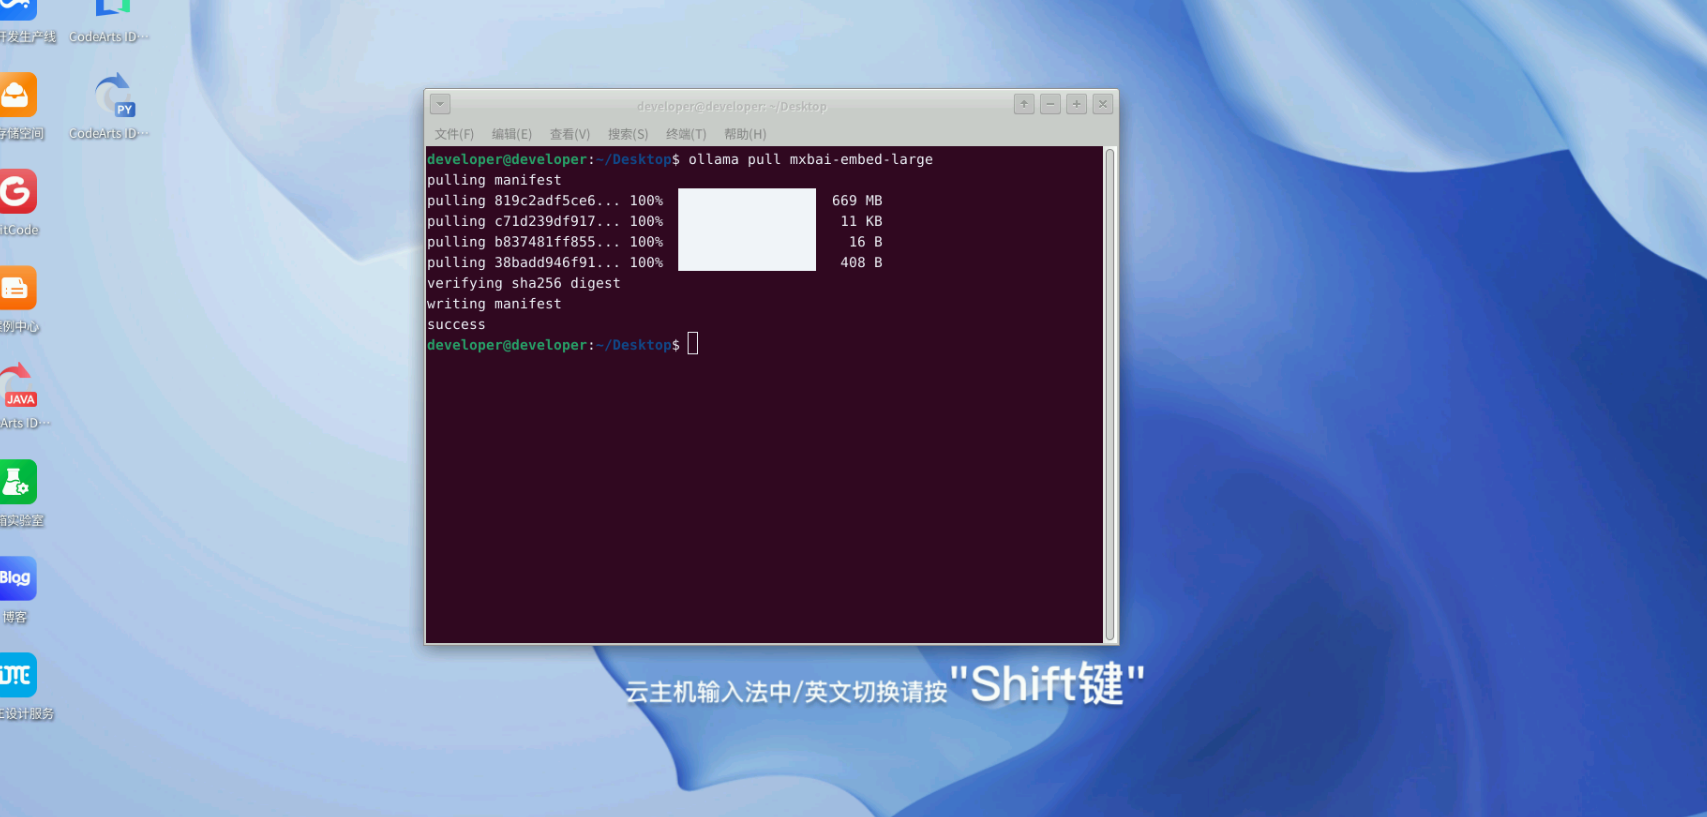This screenshot has width=1707, height=817.
Task: Click the terminal vertical scrollbar
Action: 1109,394
